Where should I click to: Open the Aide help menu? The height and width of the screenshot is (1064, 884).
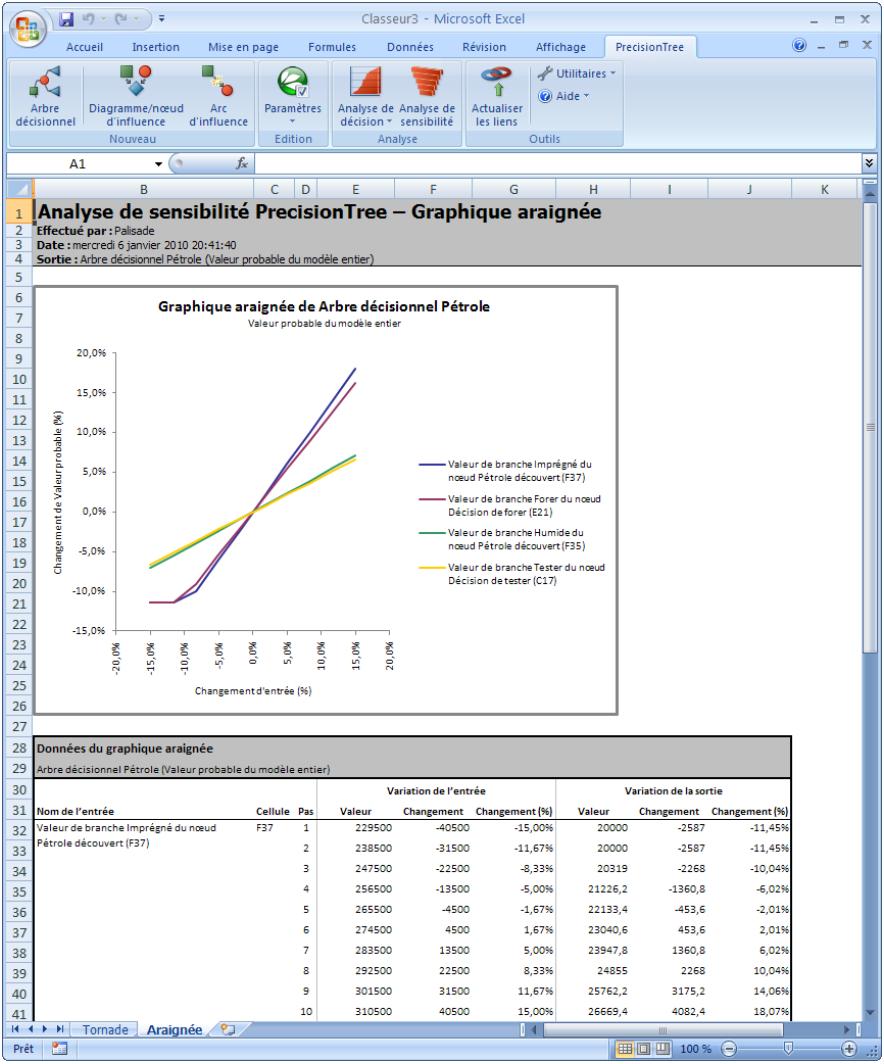(x=565, y=94)
